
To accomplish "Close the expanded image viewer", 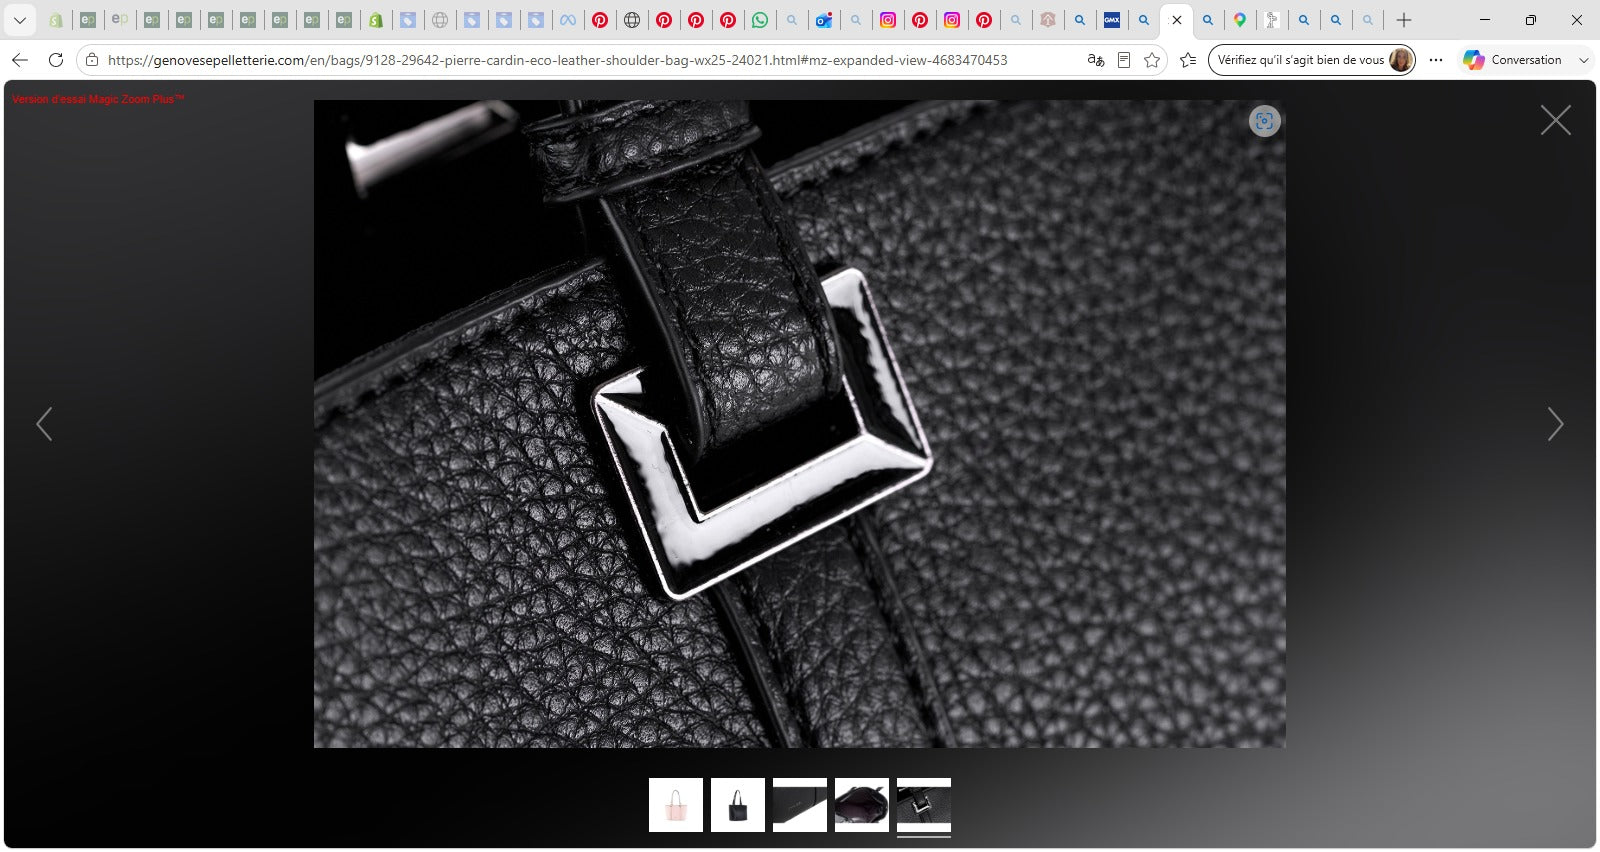I will tap(1555, 120).
